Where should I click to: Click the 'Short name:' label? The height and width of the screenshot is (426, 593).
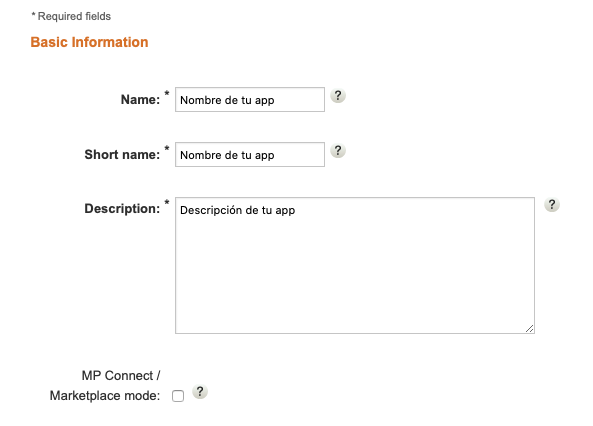[122, 154]
